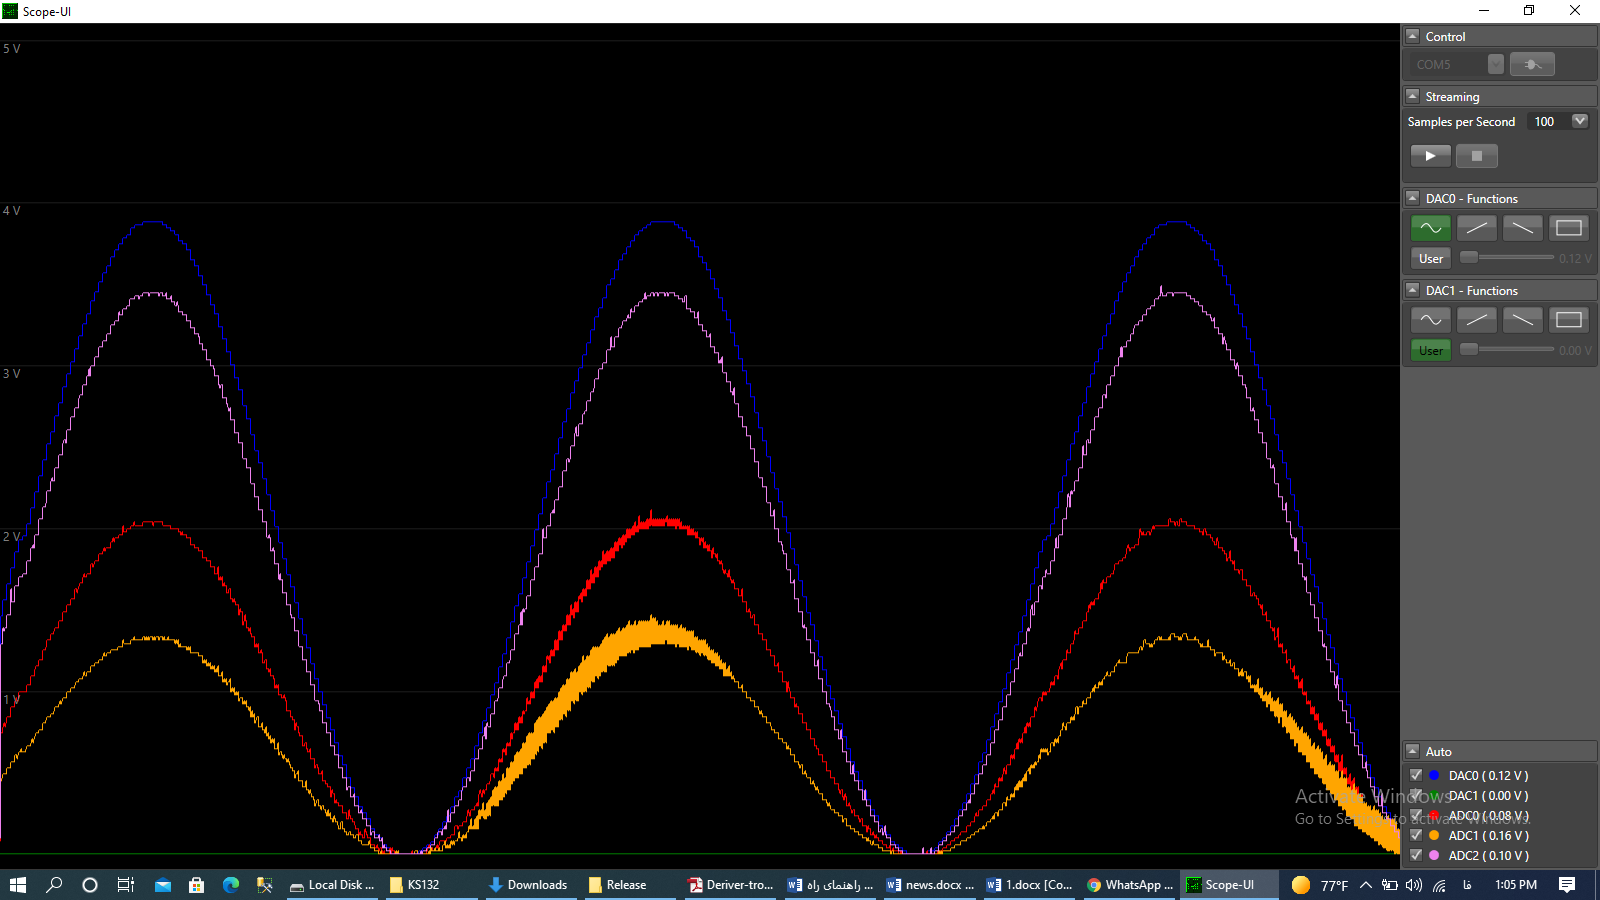Select the square wave function for DAC0
Viewport: 1600px width, 900px height.
(1568, 228)
